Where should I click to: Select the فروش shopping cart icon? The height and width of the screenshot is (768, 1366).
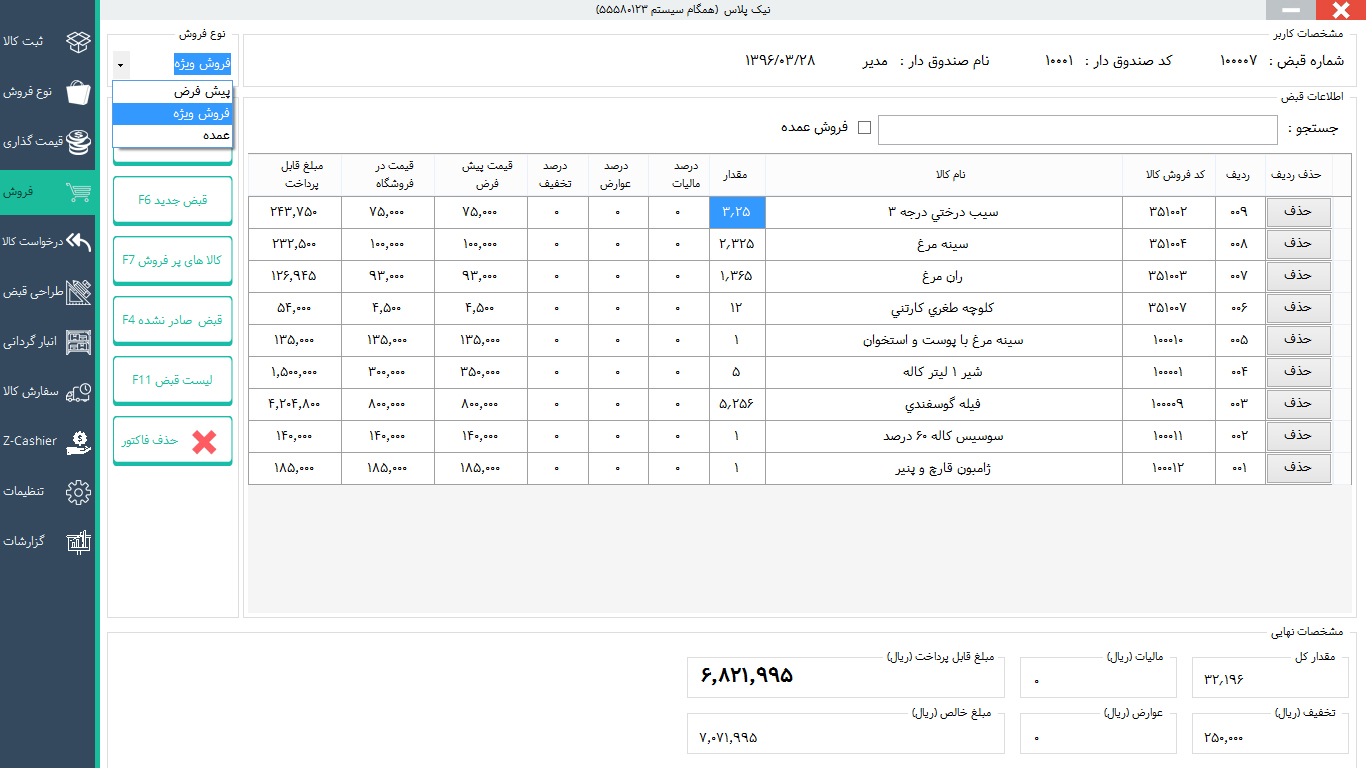(78, 192)
